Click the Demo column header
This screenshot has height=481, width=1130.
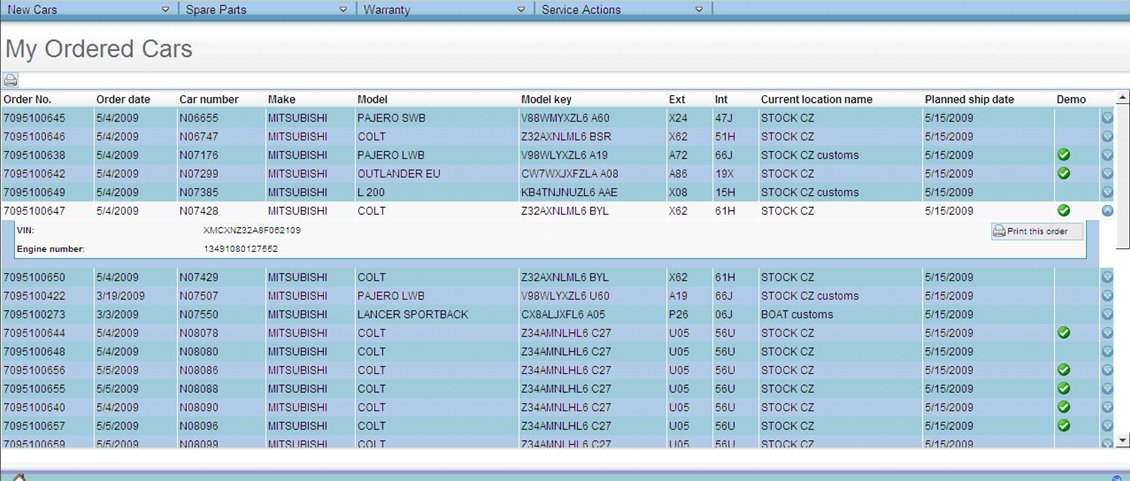[1071, 100]
